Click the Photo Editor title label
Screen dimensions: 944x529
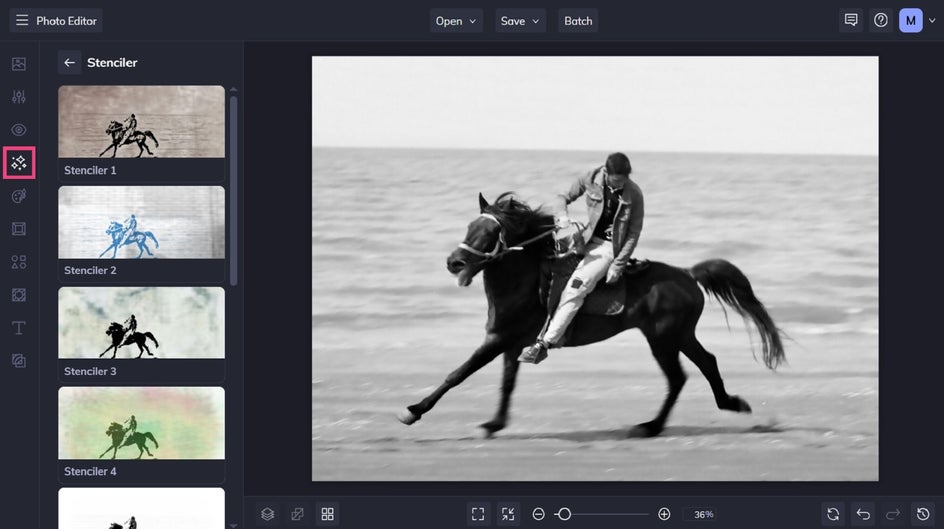pos(66,20)
